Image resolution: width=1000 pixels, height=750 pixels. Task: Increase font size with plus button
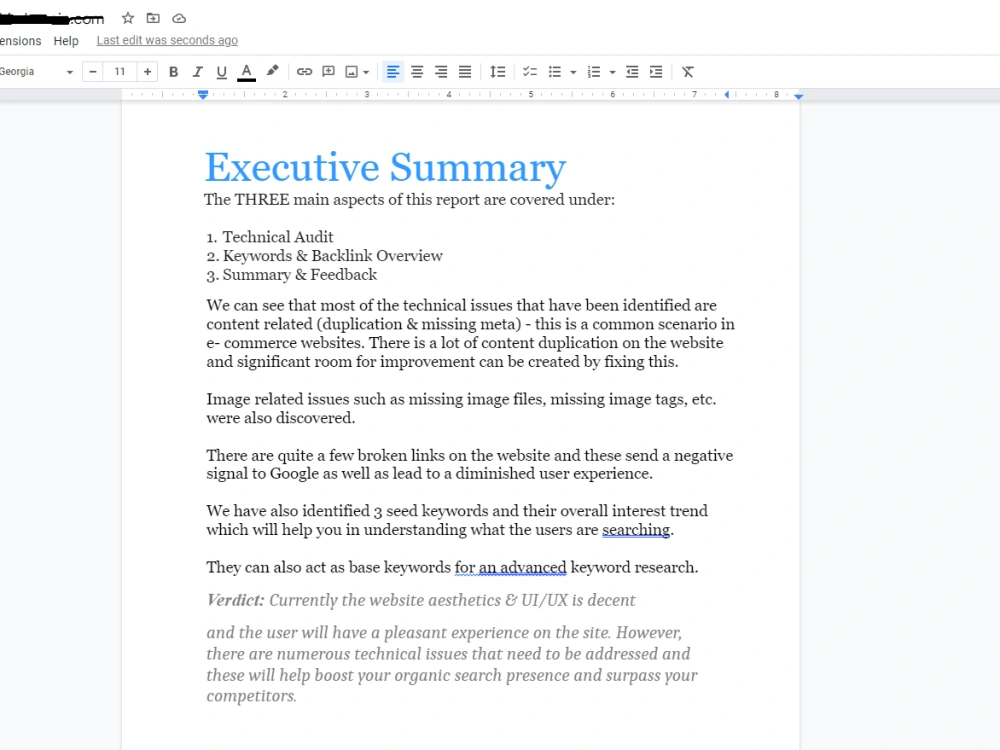(x=147, y=71)
